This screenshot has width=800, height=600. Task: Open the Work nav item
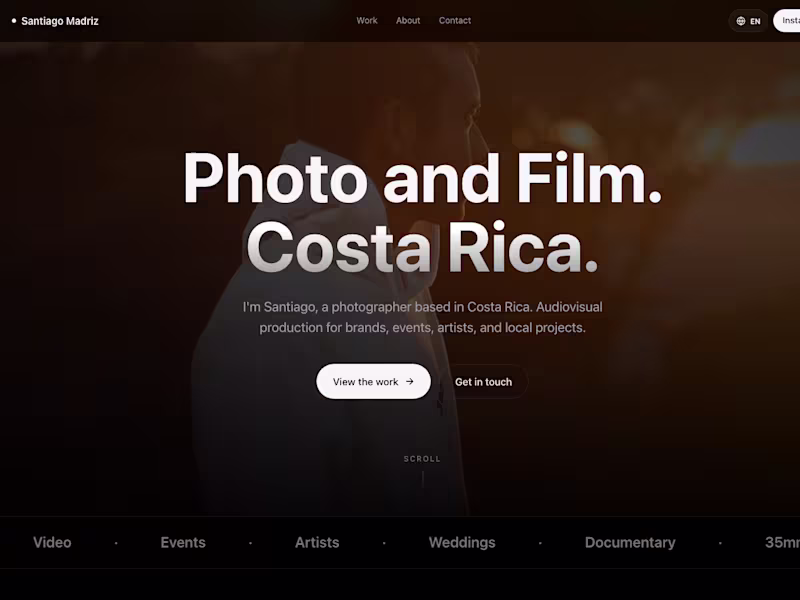pyautogui.click(x=367, y=20)
